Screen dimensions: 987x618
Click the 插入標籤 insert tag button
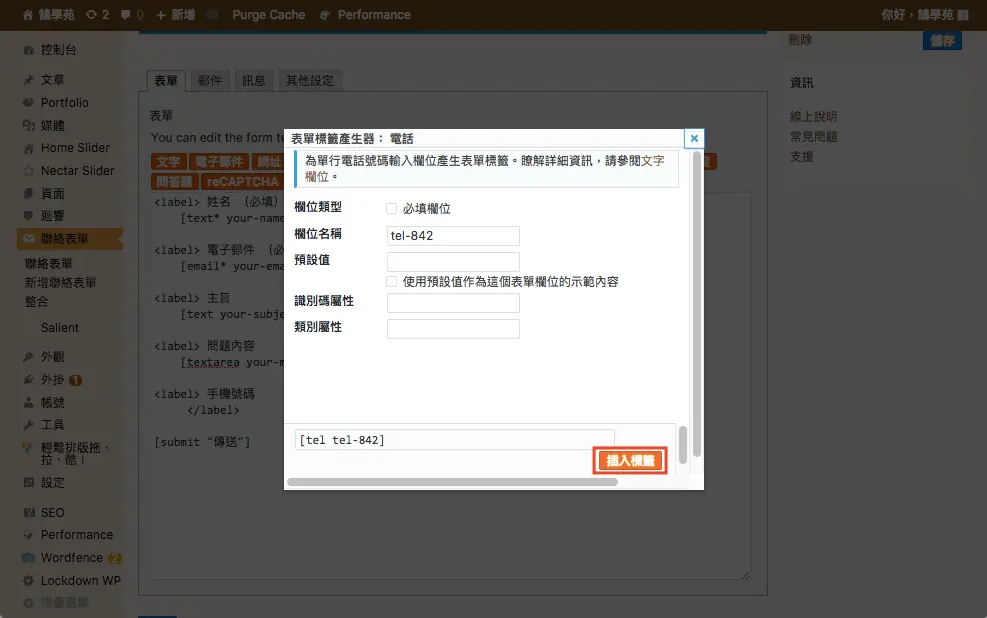point(630,461)
